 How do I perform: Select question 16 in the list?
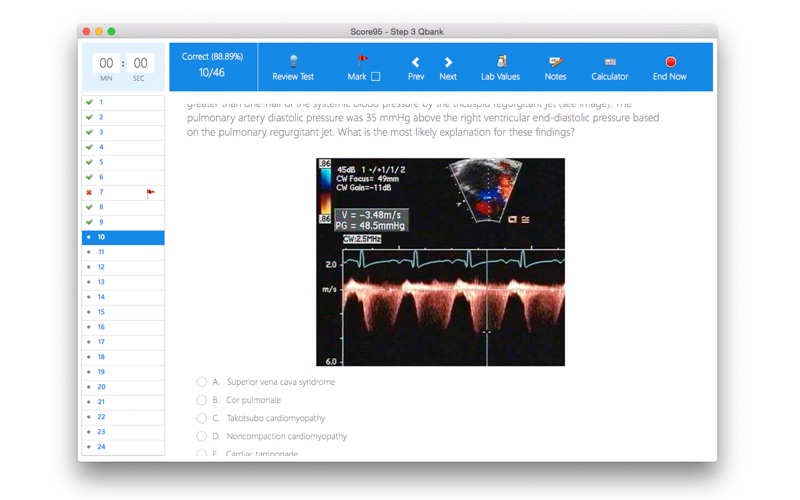coord(123,327)
